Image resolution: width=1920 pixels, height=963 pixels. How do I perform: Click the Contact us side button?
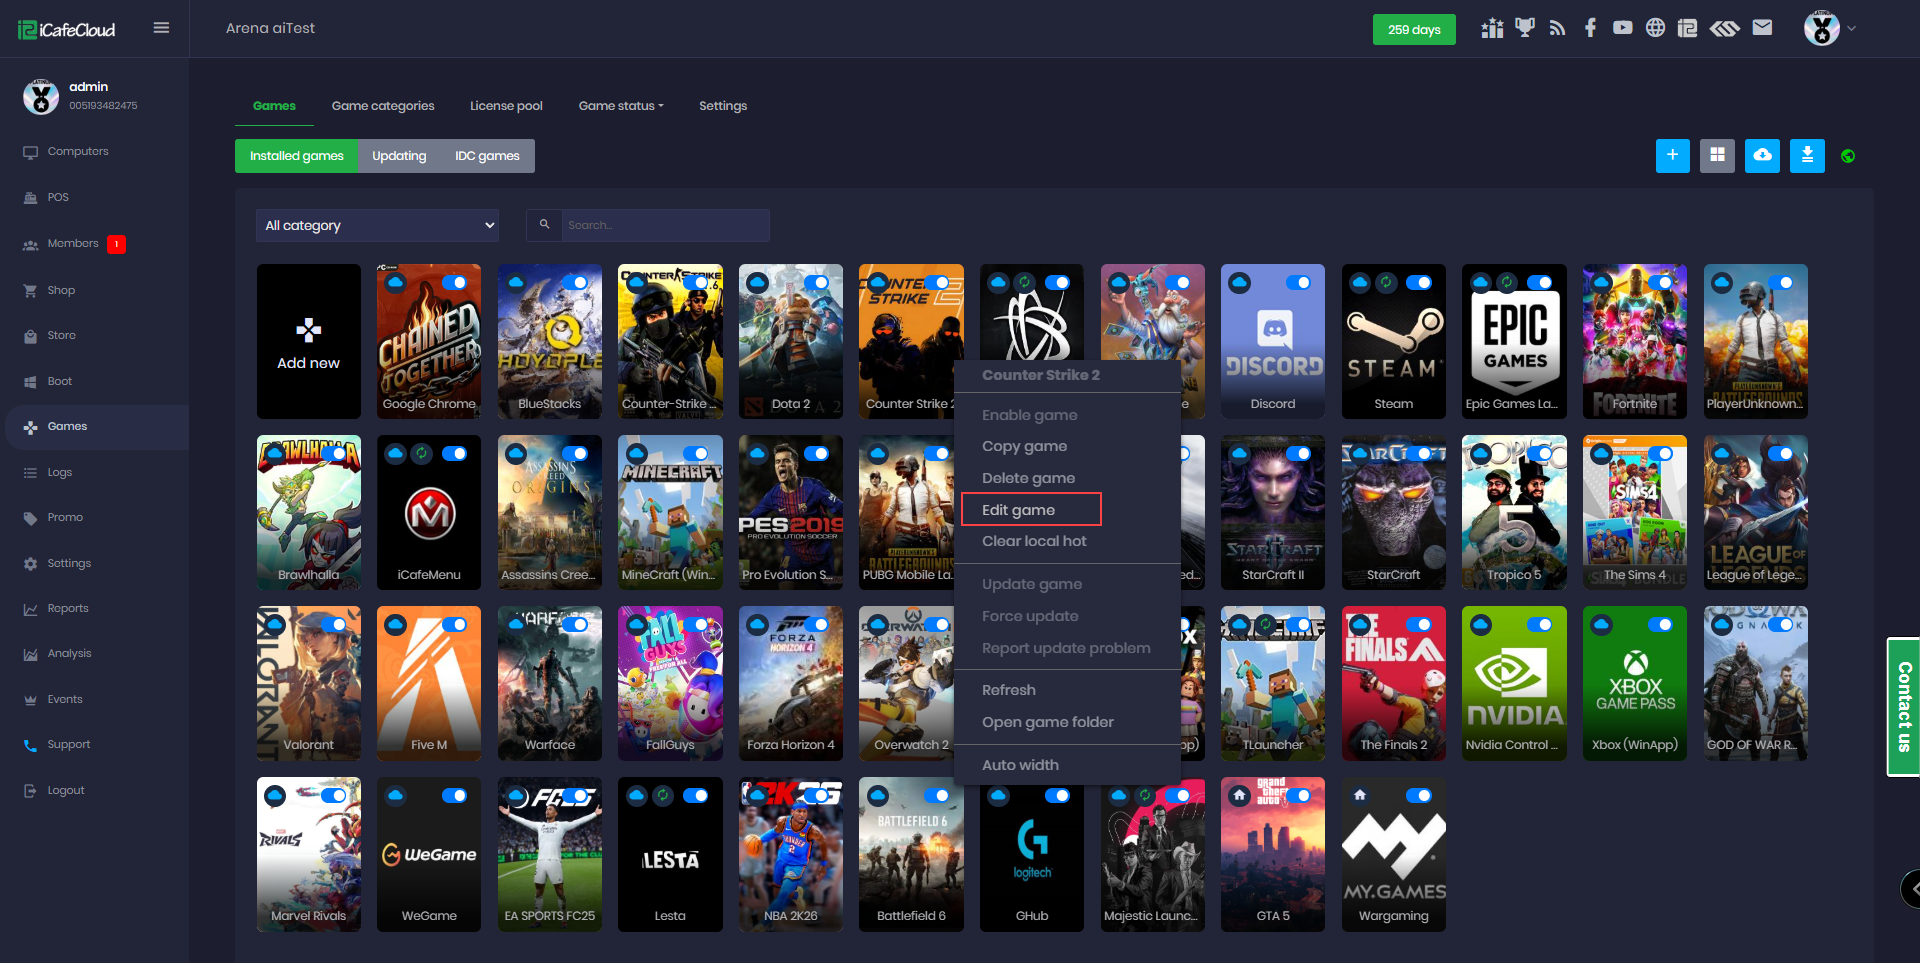[x=1904, y=707]
